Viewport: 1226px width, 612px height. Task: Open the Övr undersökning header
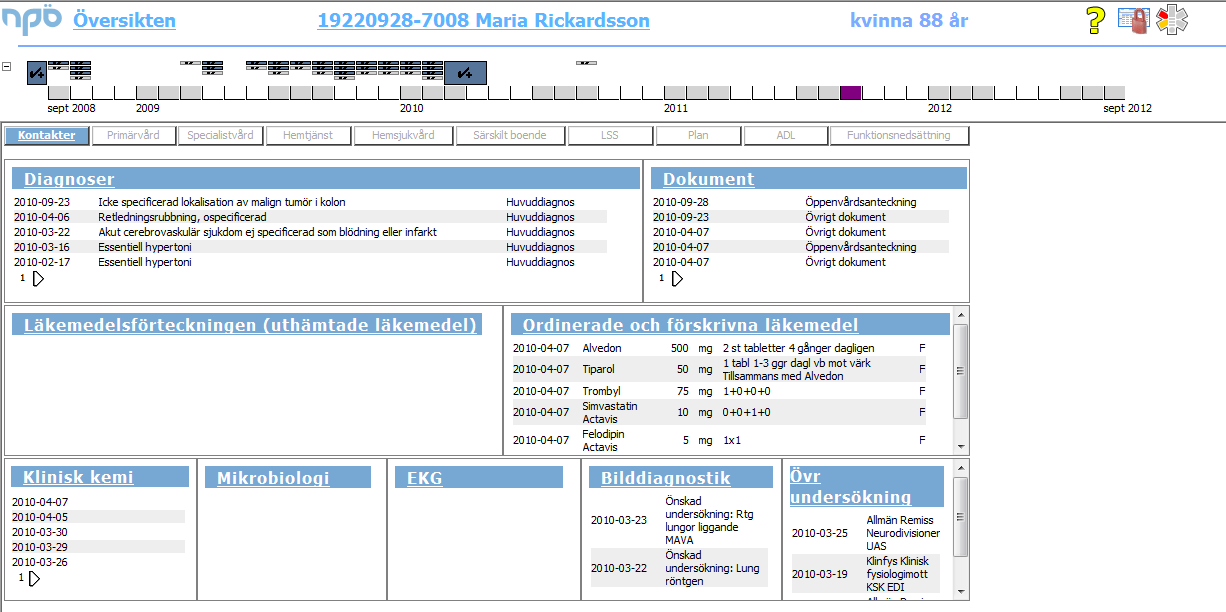click(x=850, y=487)
